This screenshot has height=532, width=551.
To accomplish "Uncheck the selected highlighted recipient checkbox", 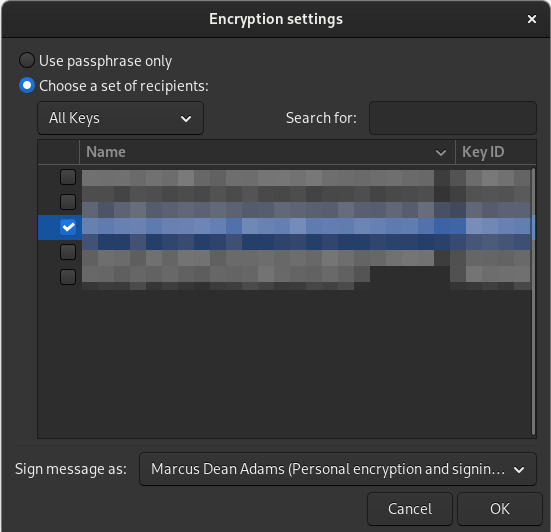I will coord(68,227).
